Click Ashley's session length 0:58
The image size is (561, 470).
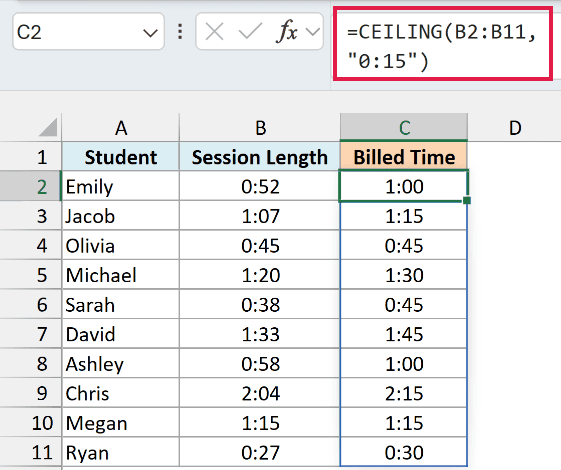(x=260, y=363)
